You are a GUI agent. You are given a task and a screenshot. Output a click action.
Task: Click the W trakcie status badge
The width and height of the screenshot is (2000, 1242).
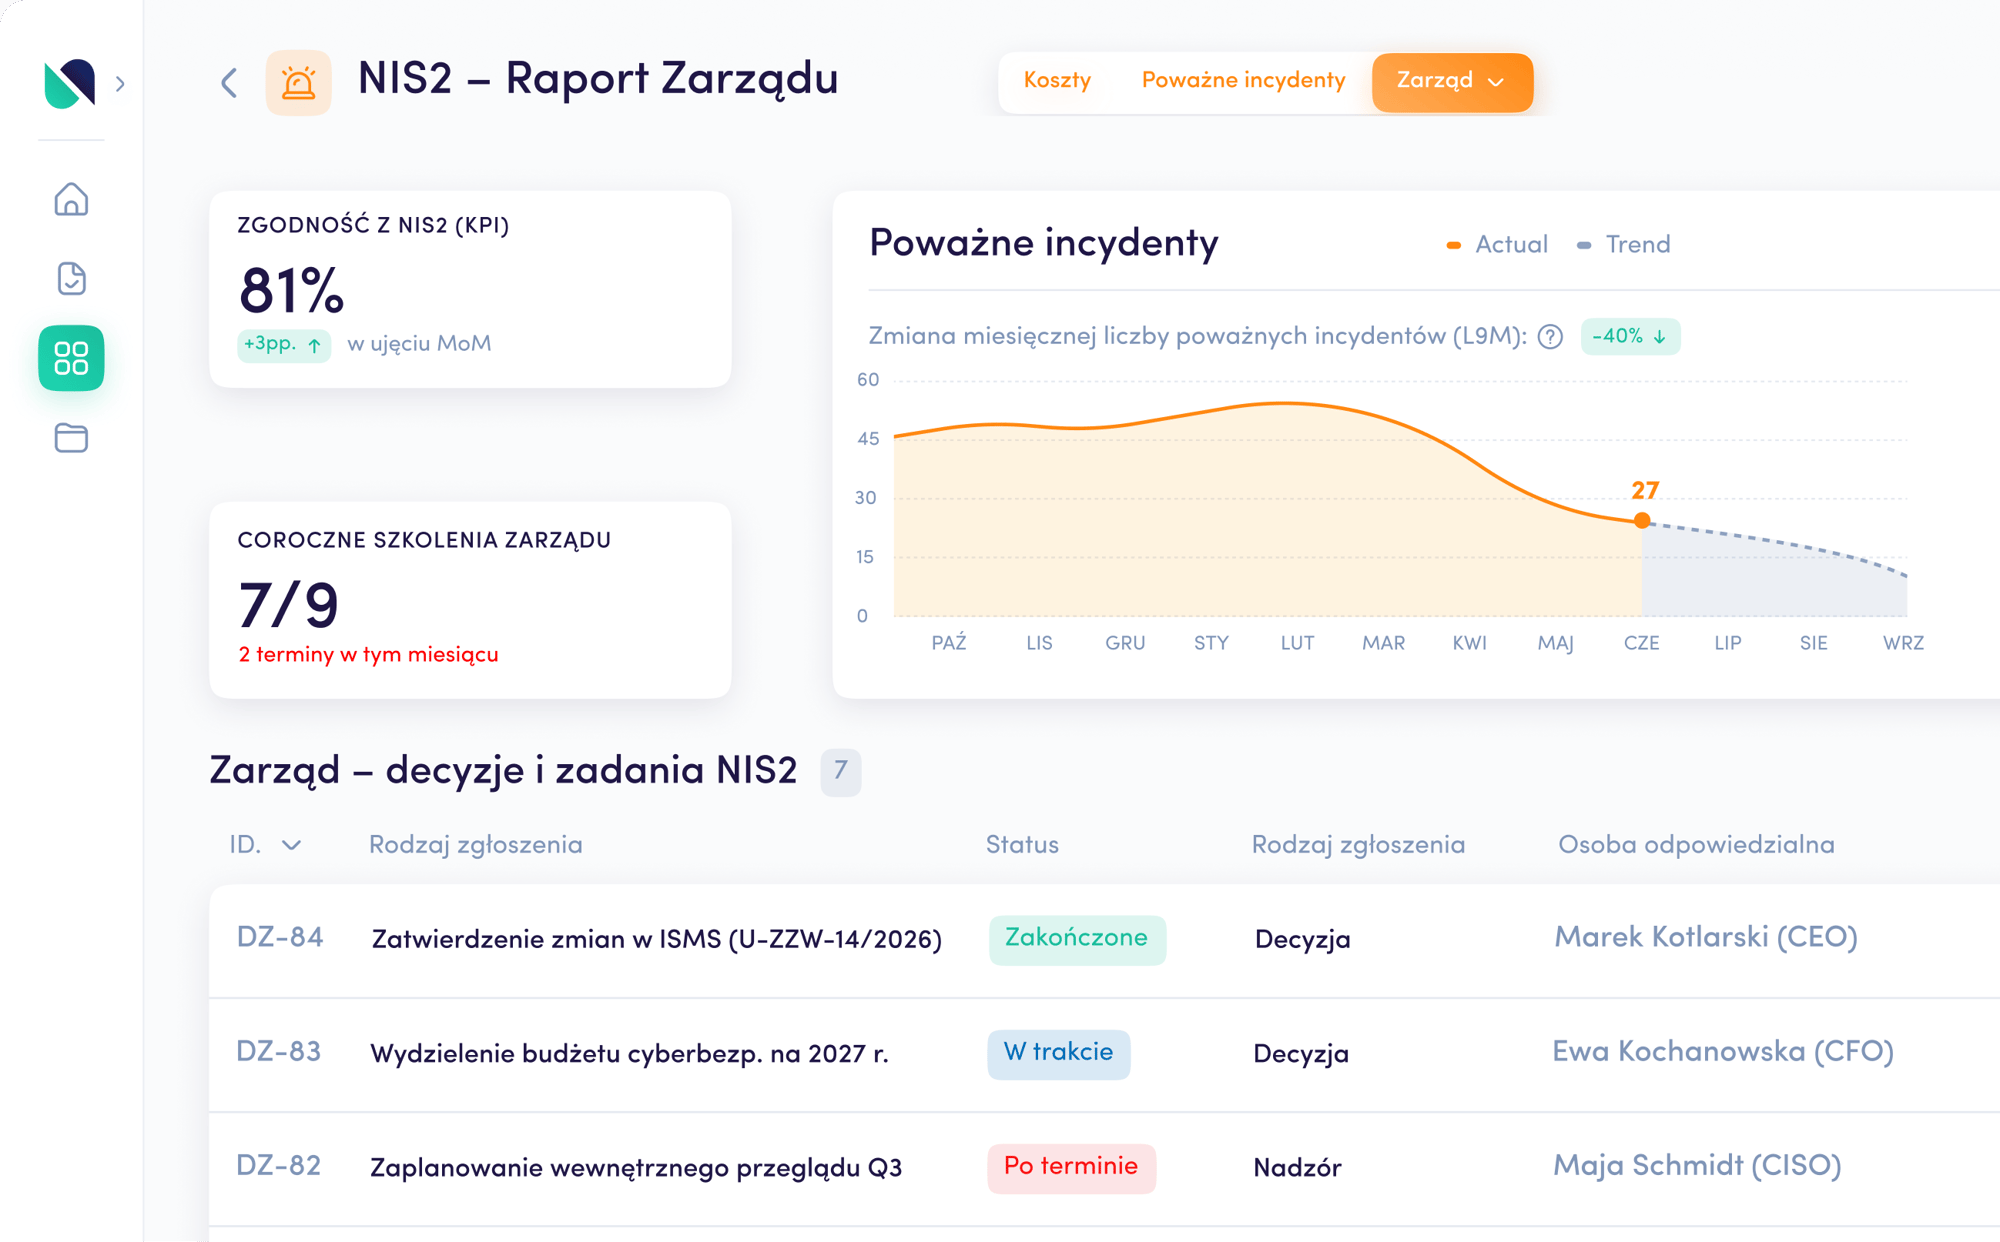[x=1058, y=1053]
